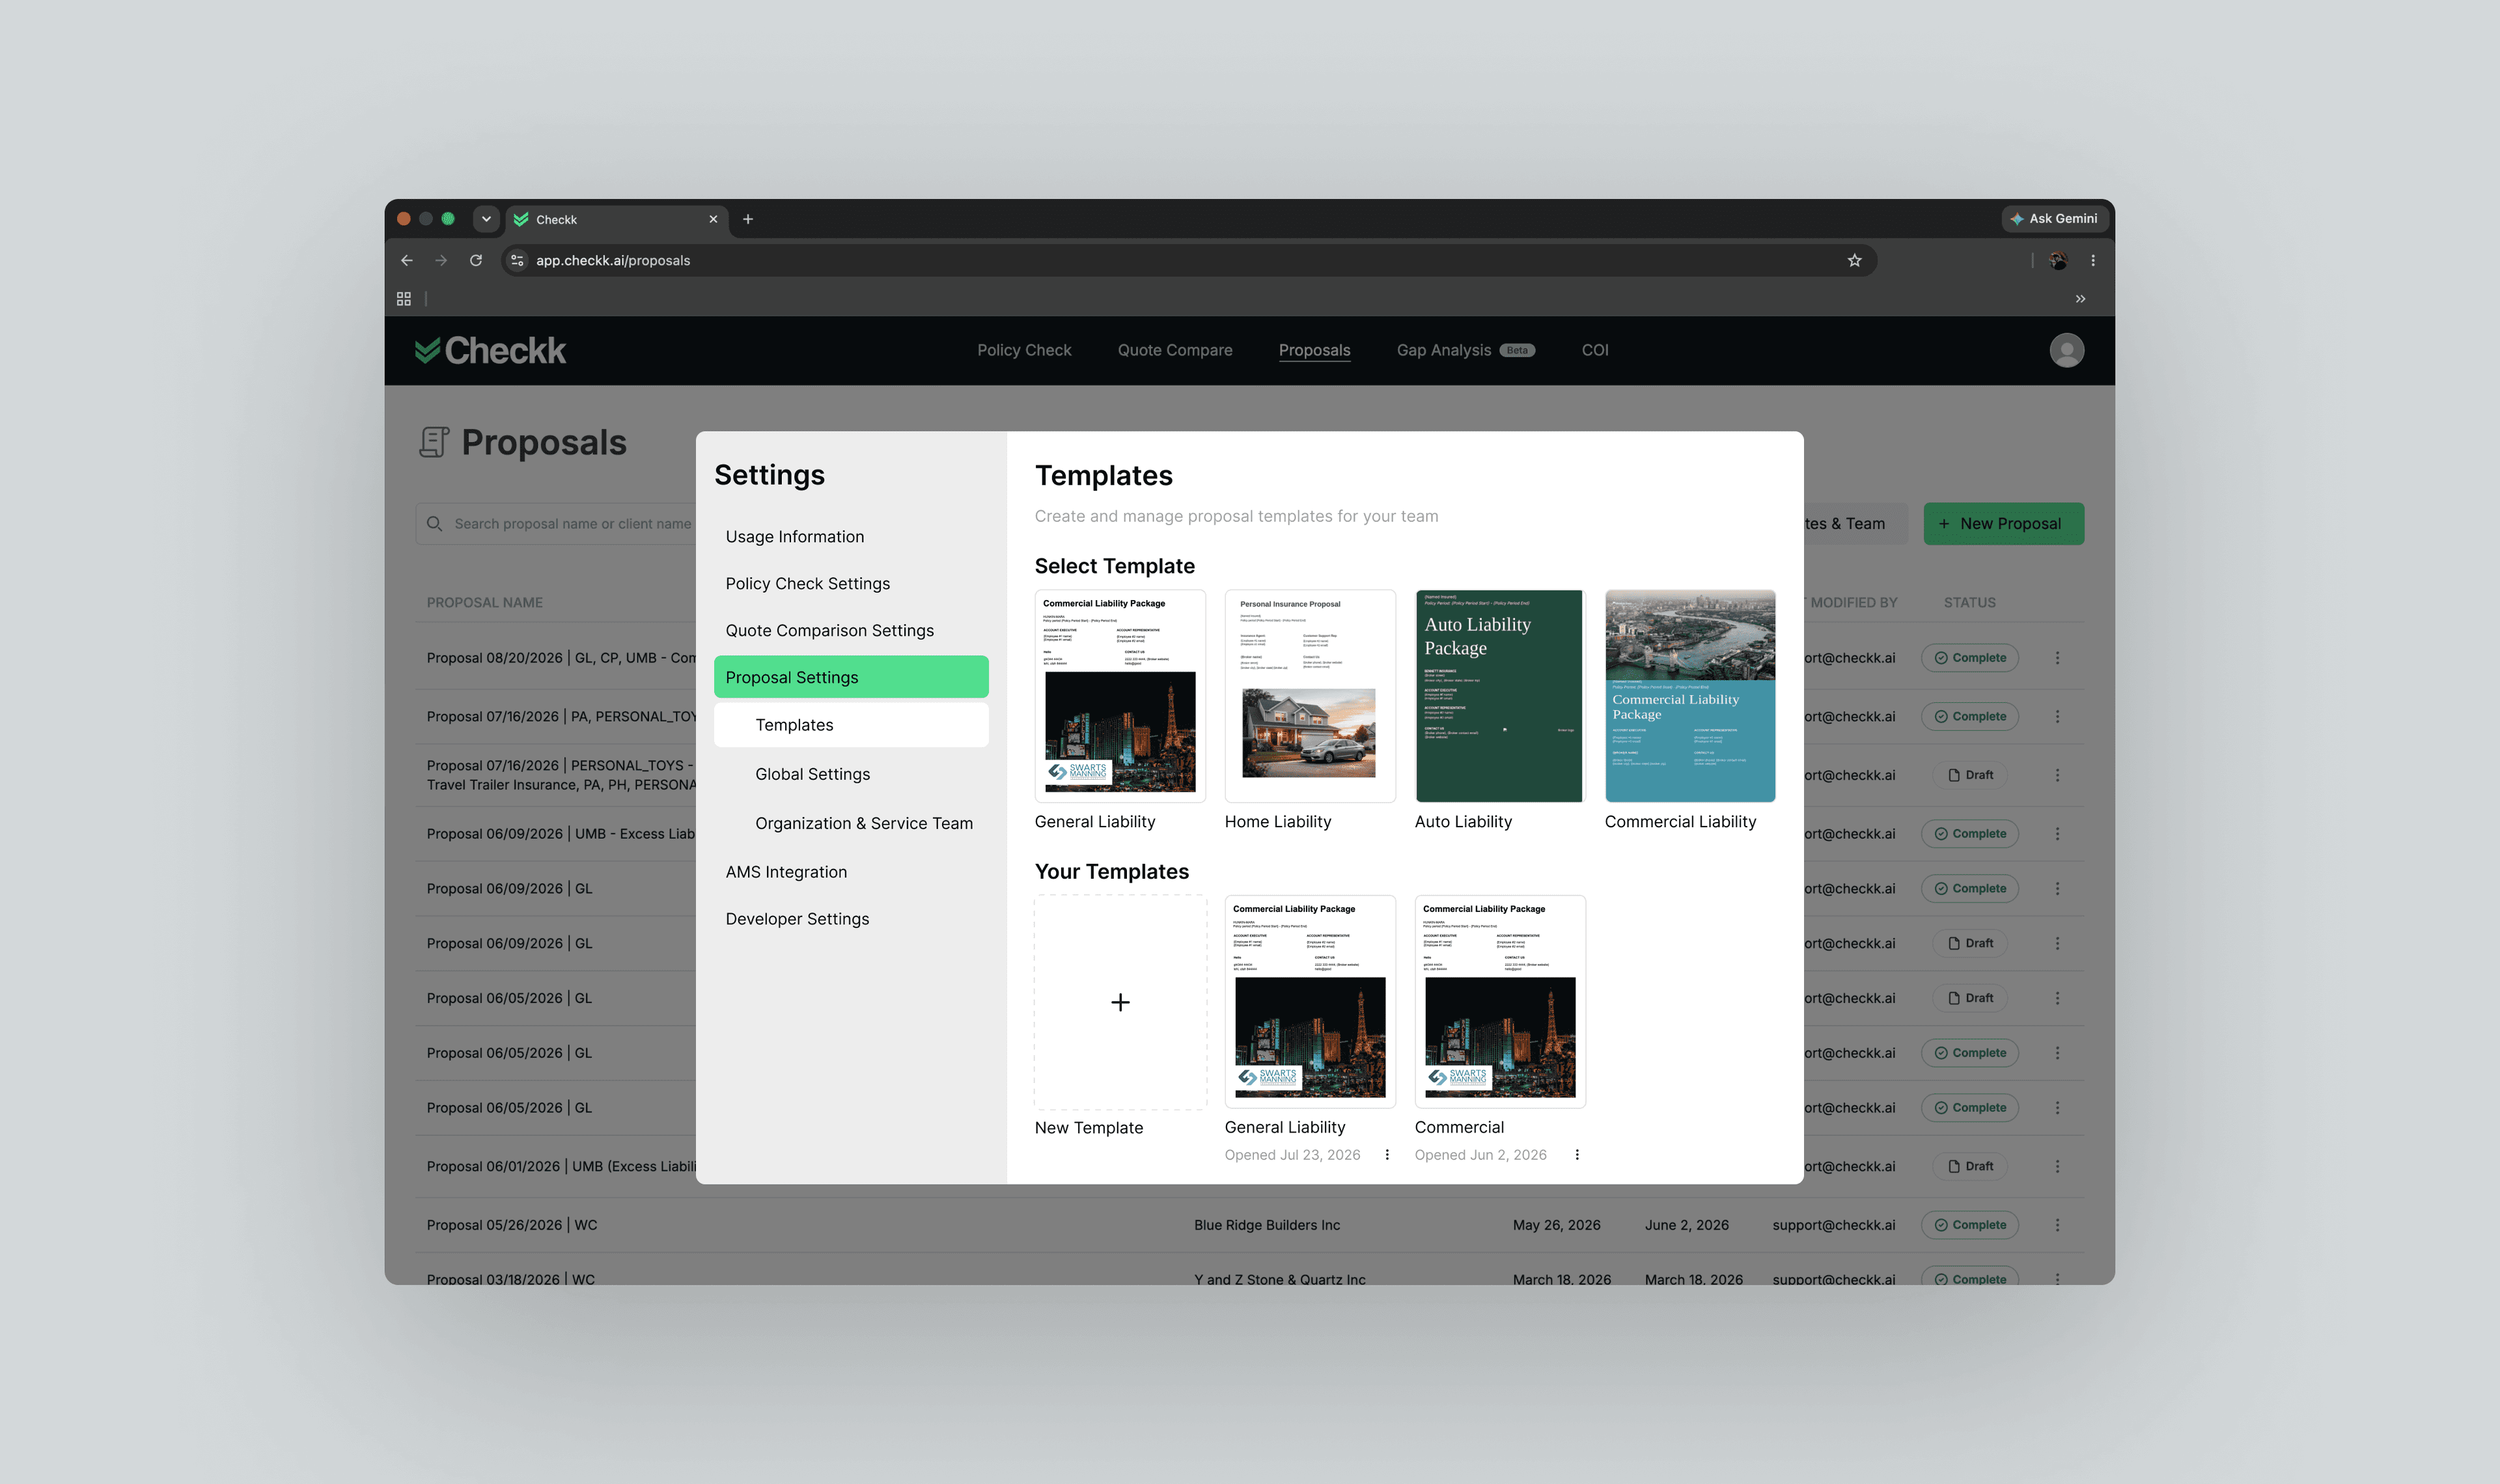Collapse Proposal Settings section
The image size is (2500, 1484).
point(851,677)
